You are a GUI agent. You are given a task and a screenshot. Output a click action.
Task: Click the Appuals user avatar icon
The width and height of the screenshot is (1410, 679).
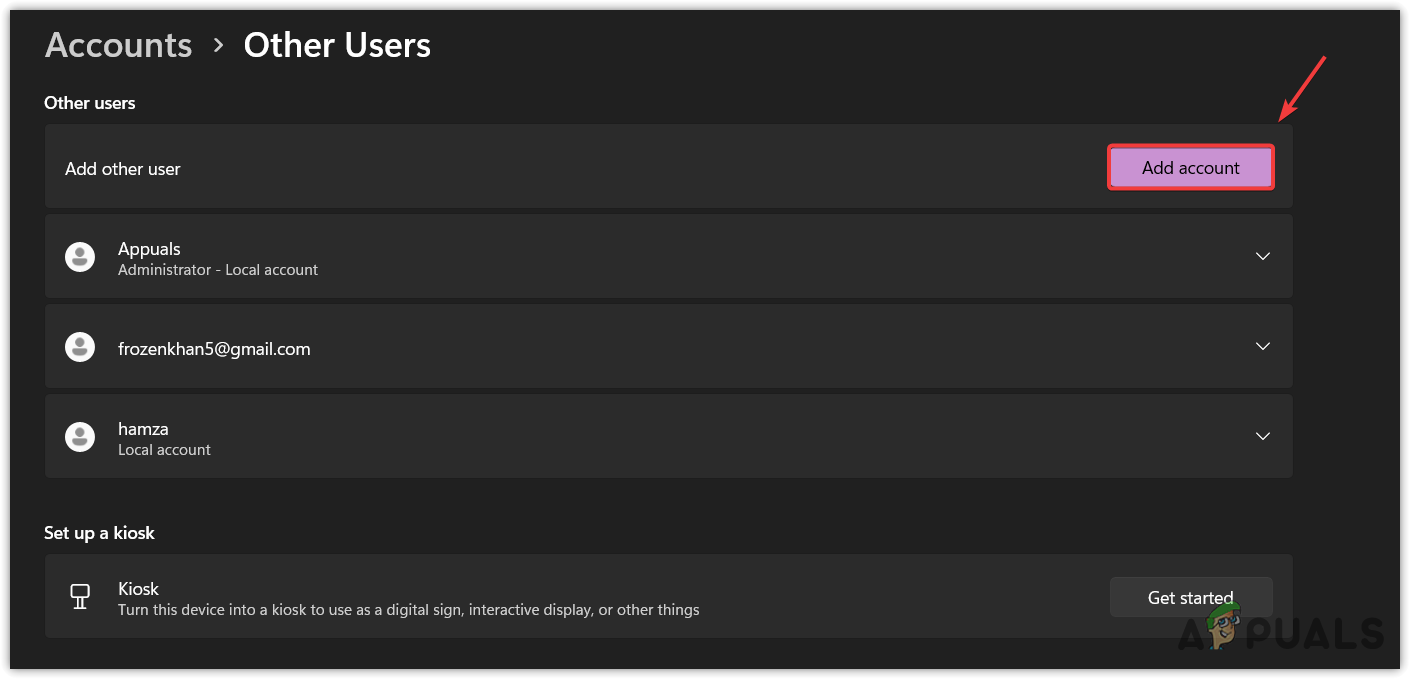click(x=80, y=257)
